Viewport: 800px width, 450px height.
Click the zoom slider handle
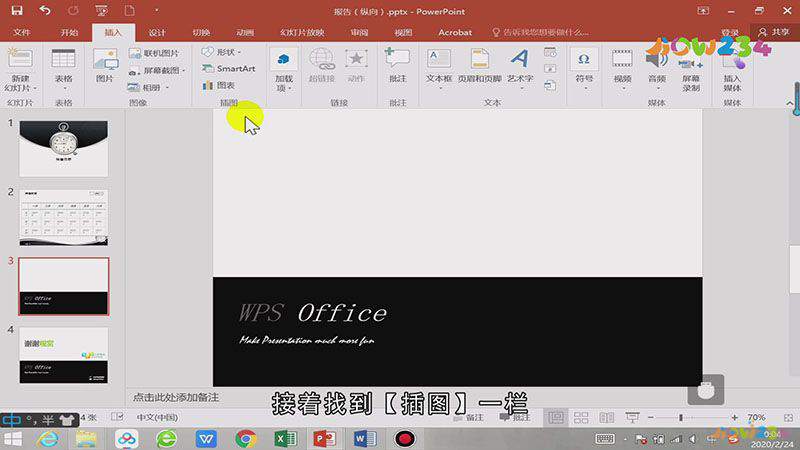[681, 418]
